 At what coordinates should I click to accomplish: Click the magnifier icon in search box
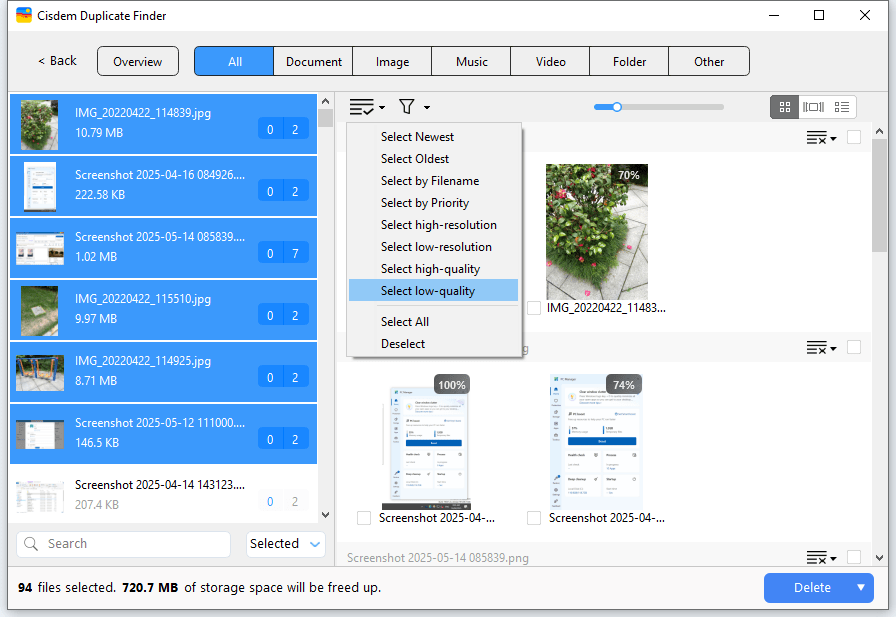32,544
